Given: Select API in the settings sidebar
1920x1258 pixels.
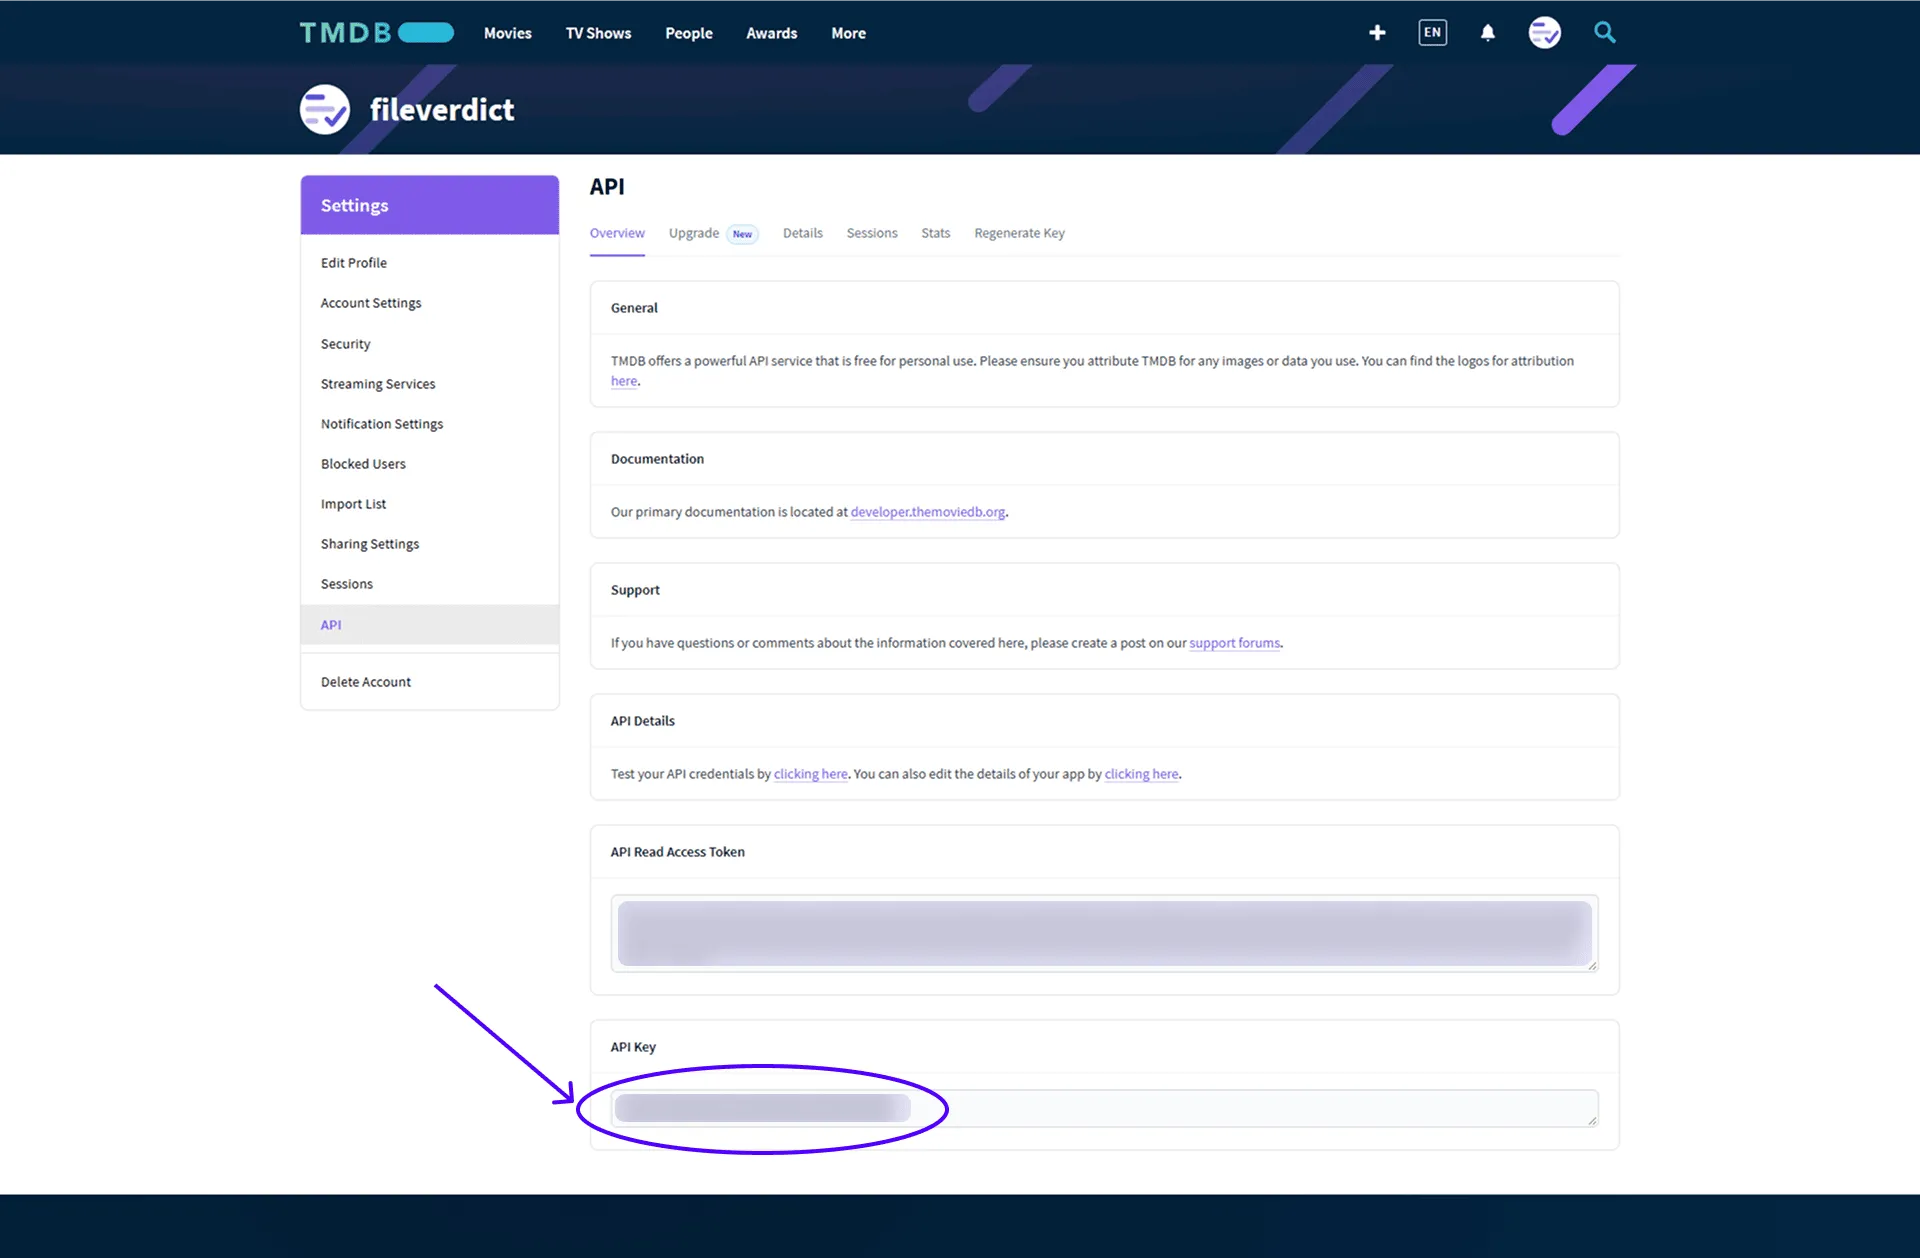Looking at the screenshot, I should click(430, 625).
